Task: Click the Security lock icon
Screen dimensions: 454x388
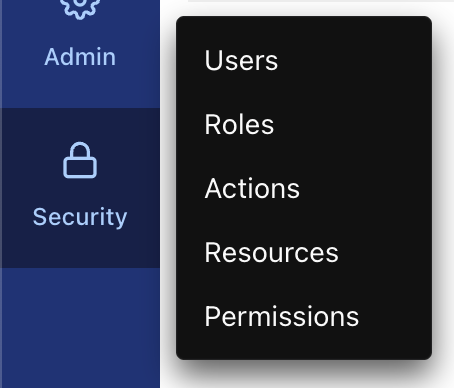Action: (x=80, y=160)
